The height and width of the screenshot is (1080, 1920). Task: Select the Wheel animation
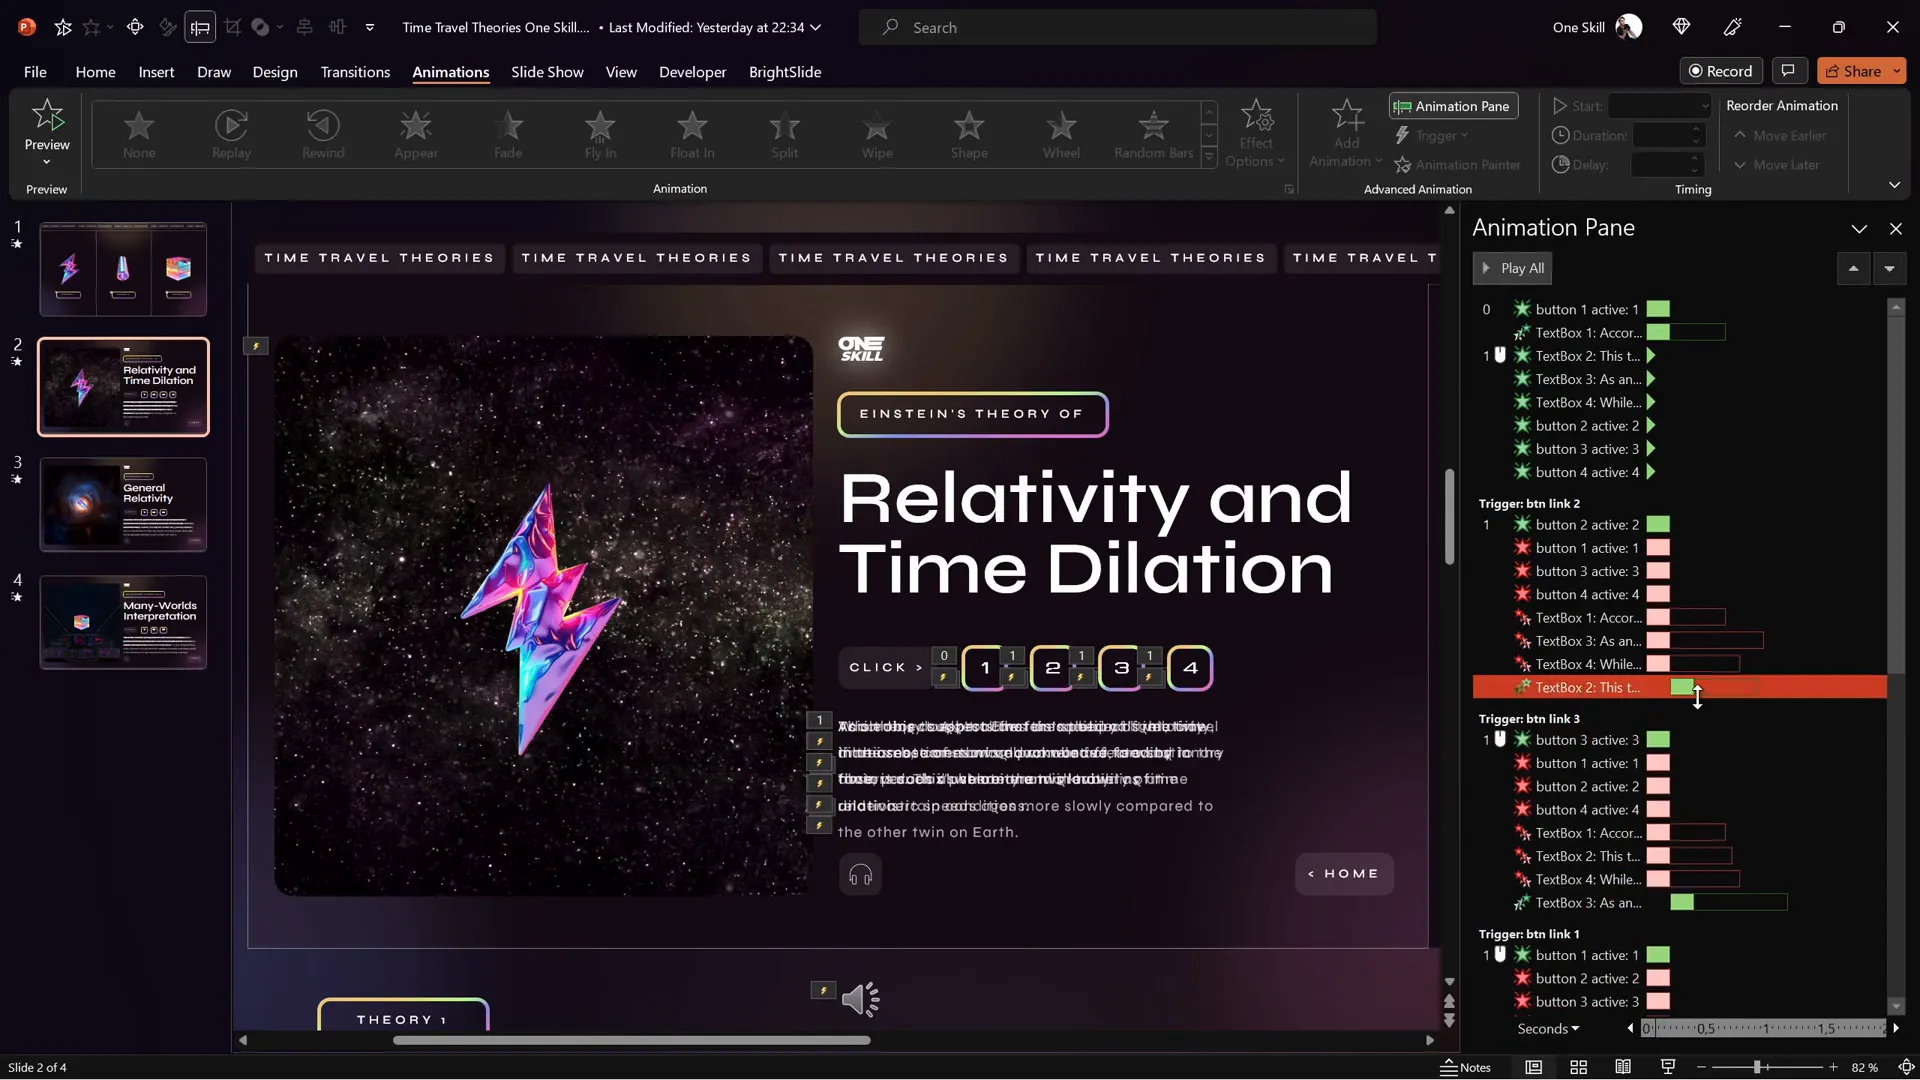[x=1061, y=135]
